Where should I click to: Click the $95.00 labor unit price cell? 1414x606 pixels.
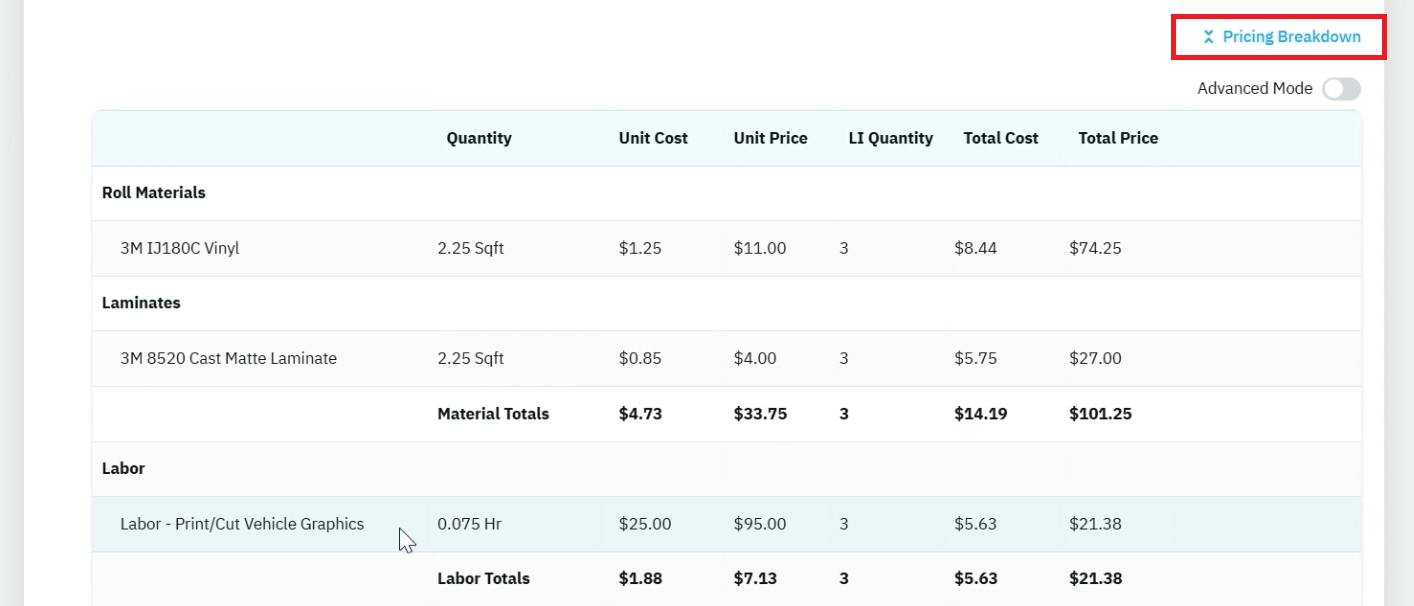(x=760, y=523)
